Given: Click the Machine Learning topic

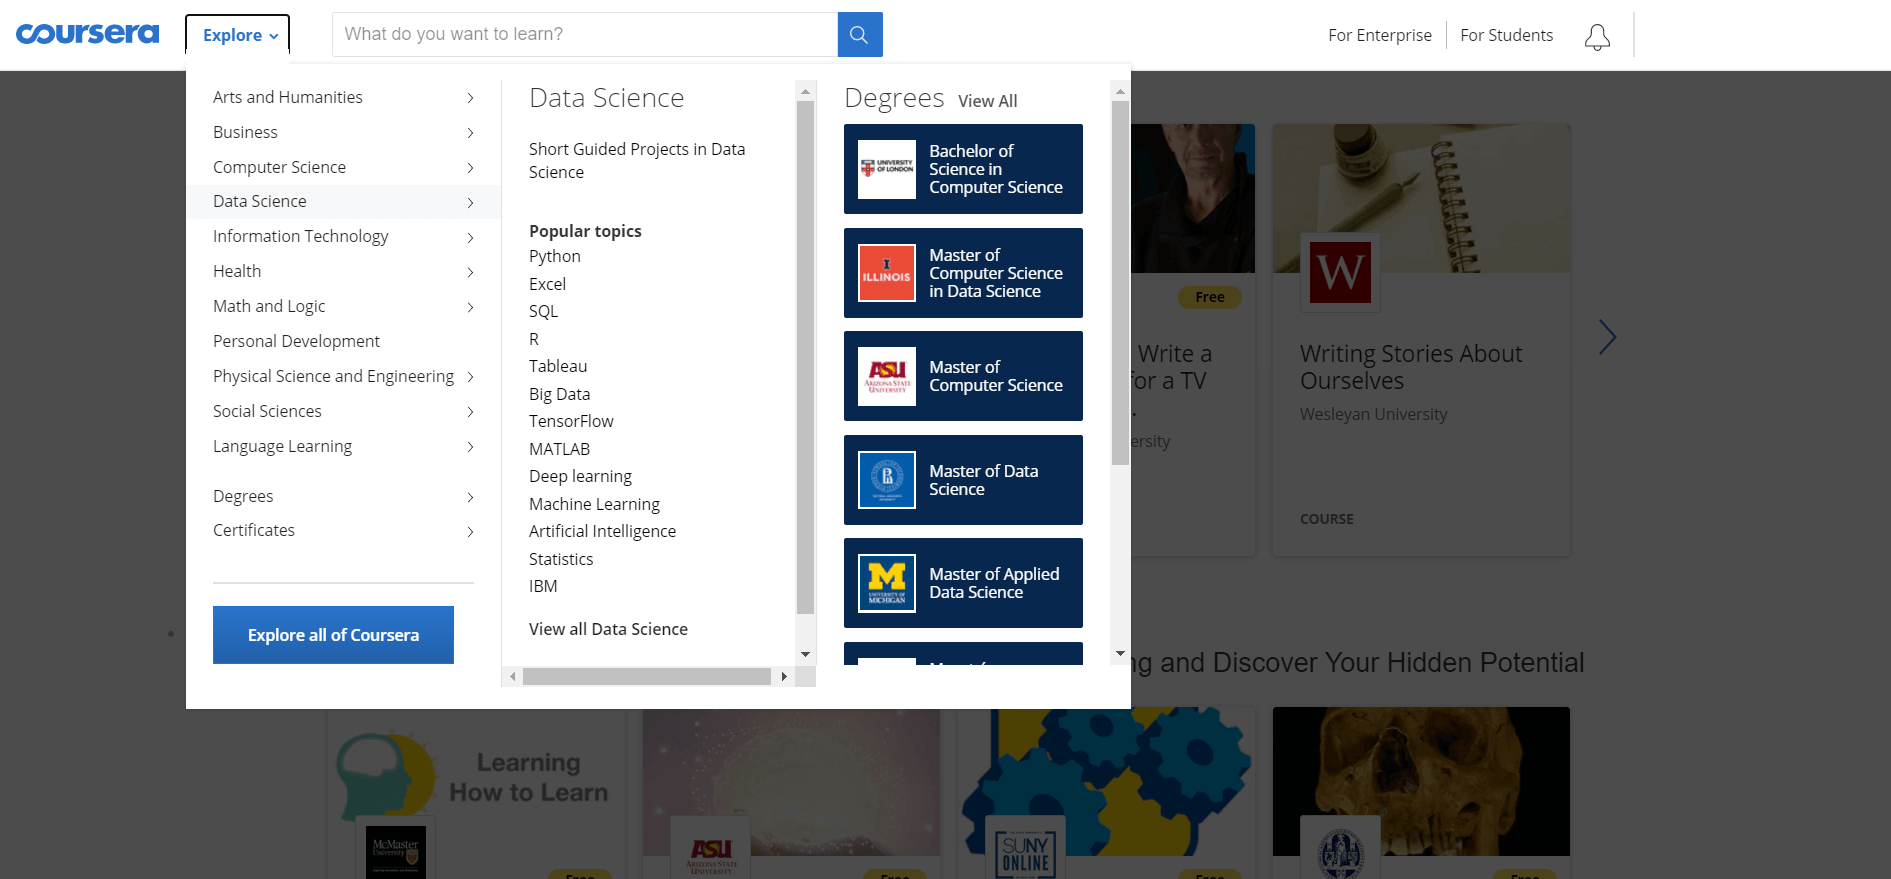Looking at the screenshot, I should click(x=594, y=504).
